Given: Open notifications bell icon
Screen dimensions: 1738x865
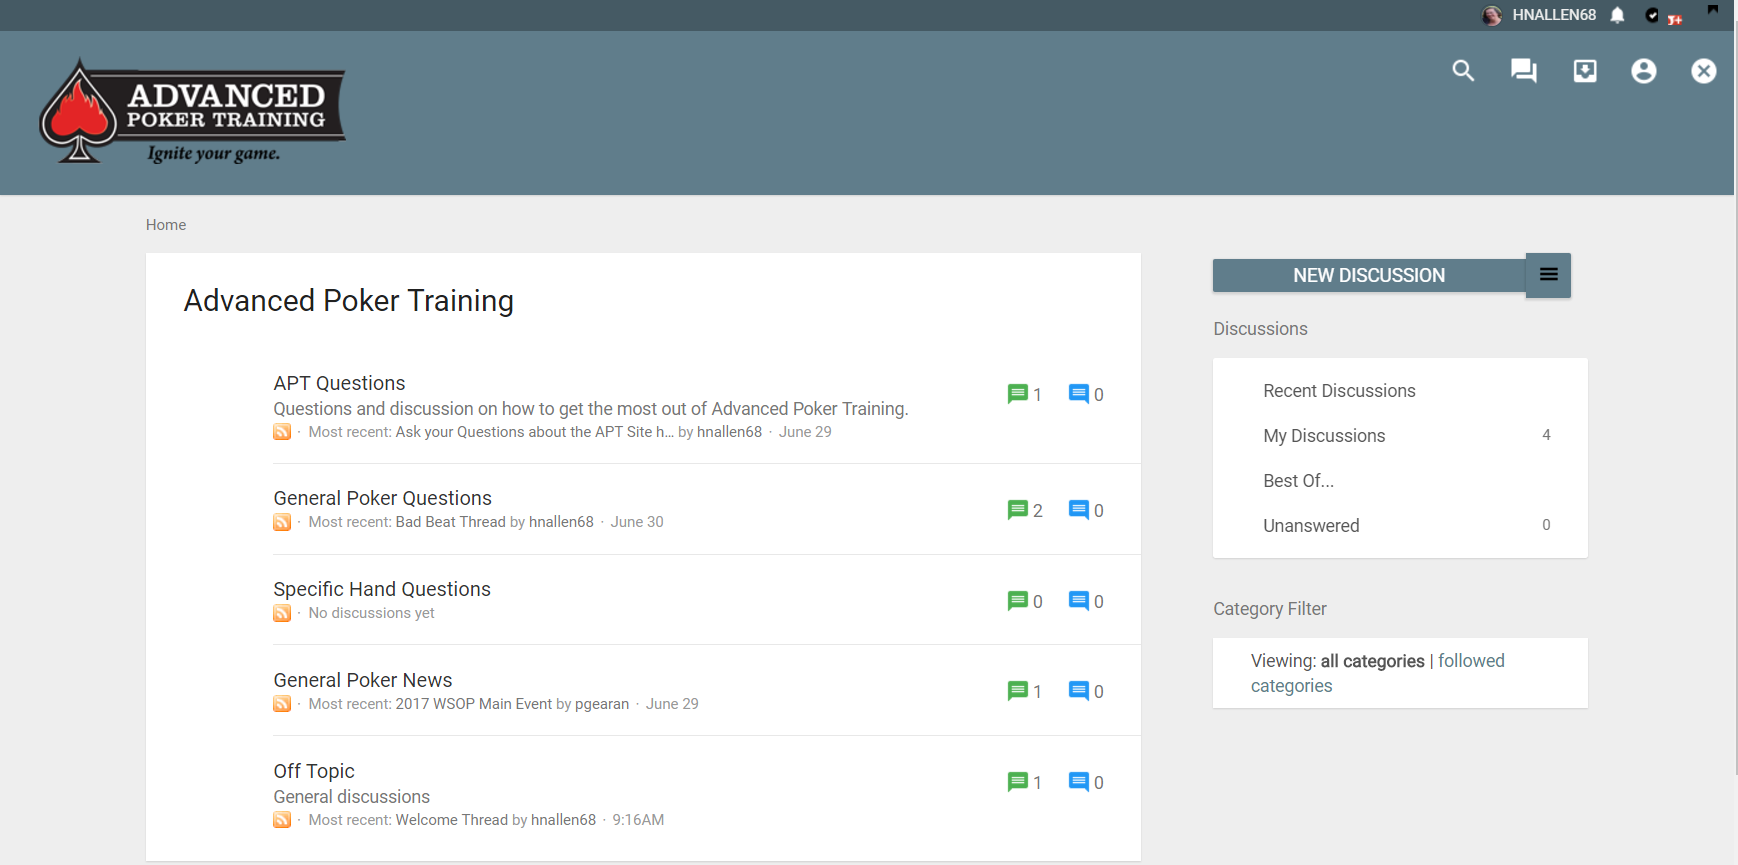Looking at the screenshot, I should click(x=1618, y=15).
